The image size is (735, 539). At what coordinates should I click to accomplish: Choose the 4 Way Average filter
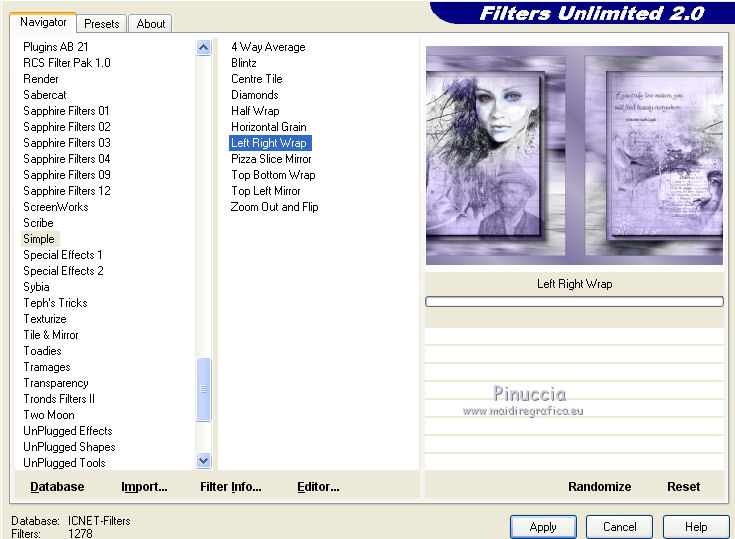point(268,47)
